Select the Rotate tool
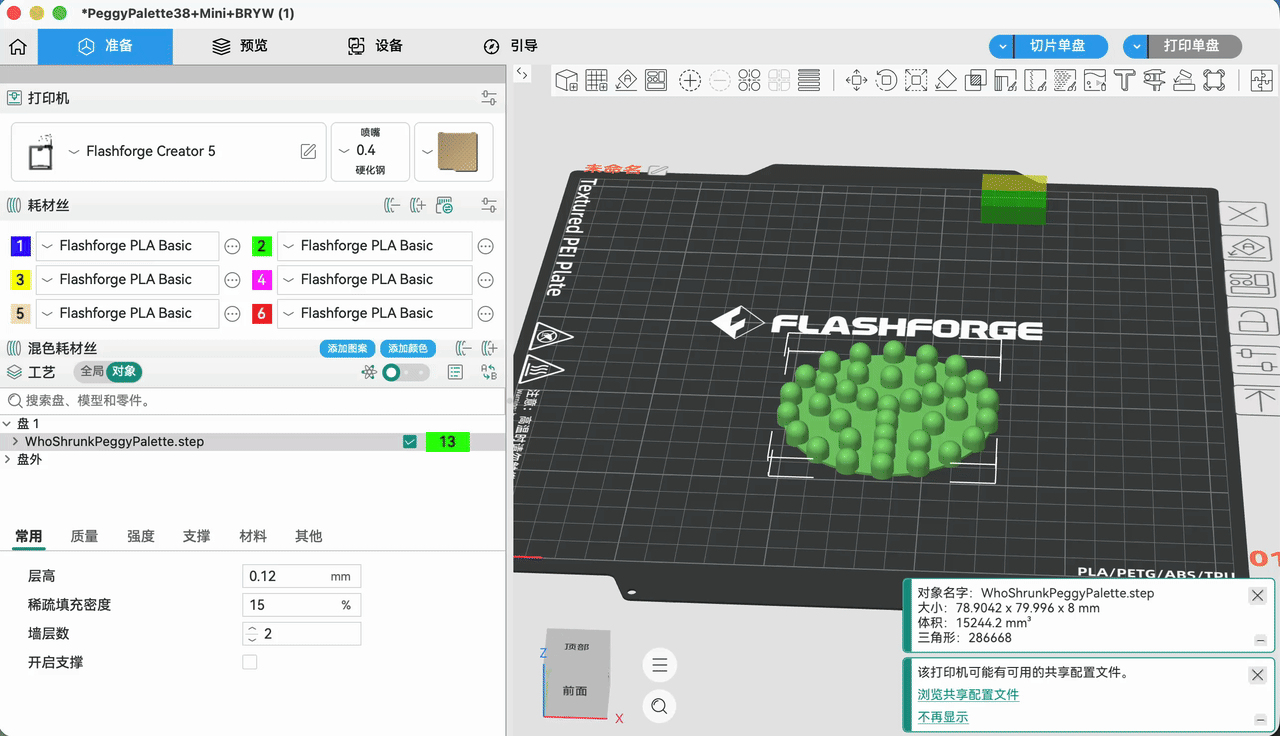The image size is (1280, 736). (886, 81)
